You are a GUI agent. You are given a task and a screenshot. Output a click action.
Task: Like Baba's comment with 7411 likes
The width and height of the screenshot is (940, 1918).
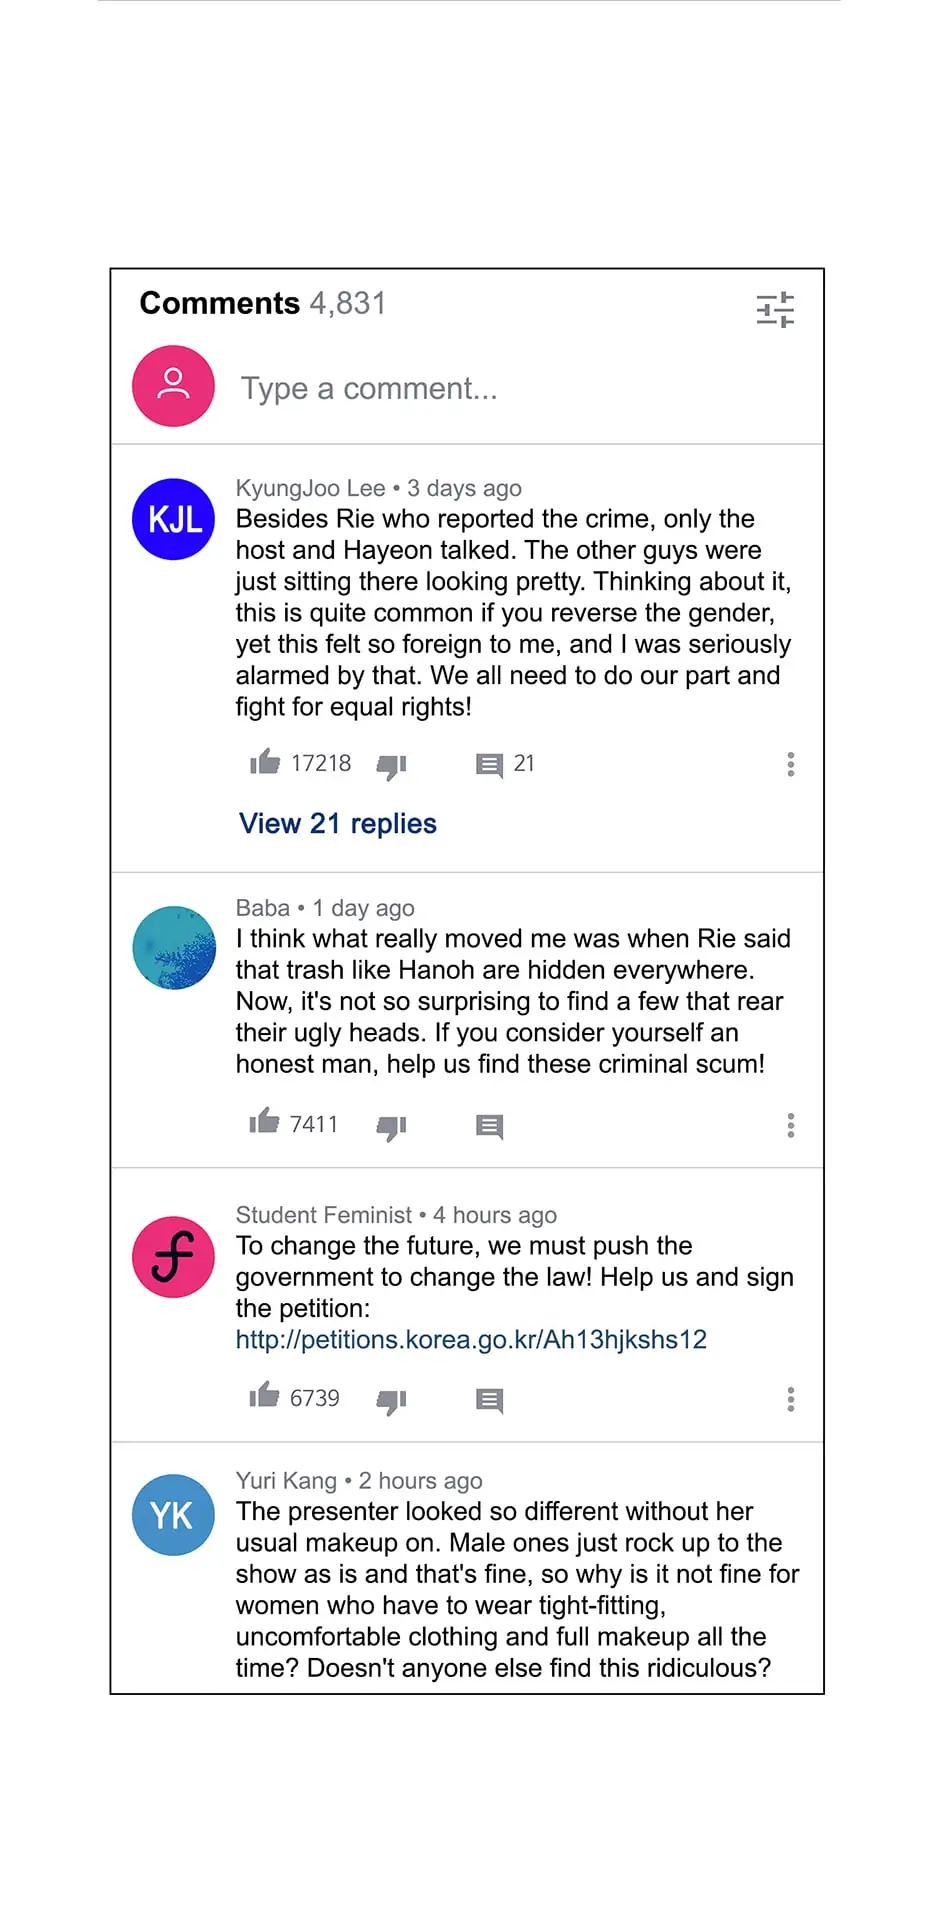265,1121
